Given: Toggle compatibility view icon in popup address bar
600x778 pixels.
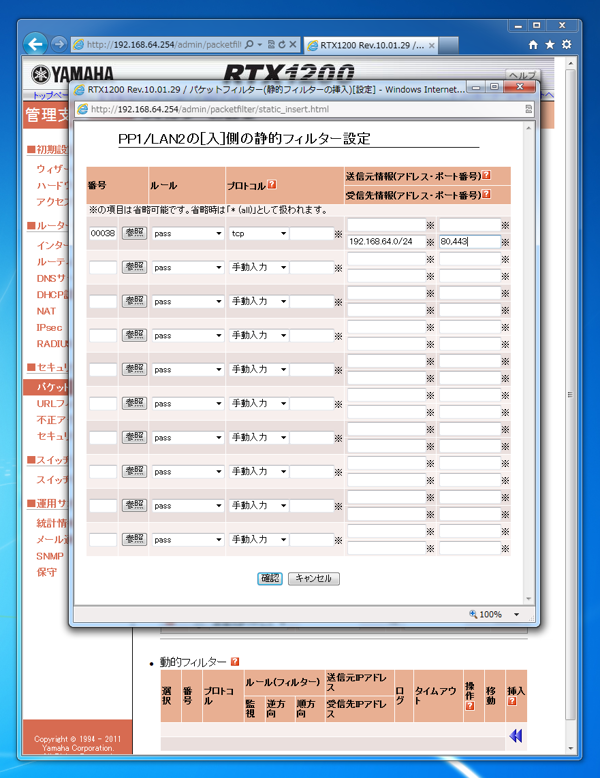Looking at the screenshot, I should pyautogui.click(x=528, y=109).
